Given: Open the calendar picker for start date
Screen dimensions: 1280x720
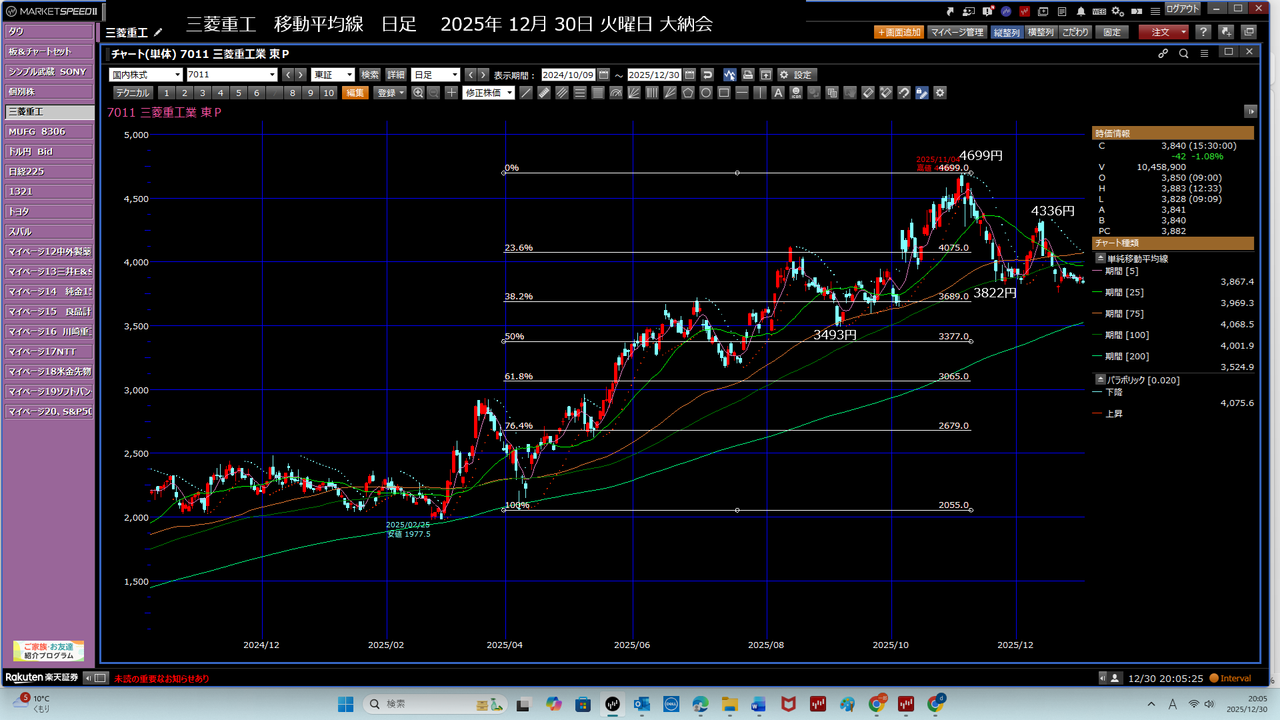Looking at the screenshot, I should pos(603,75).
